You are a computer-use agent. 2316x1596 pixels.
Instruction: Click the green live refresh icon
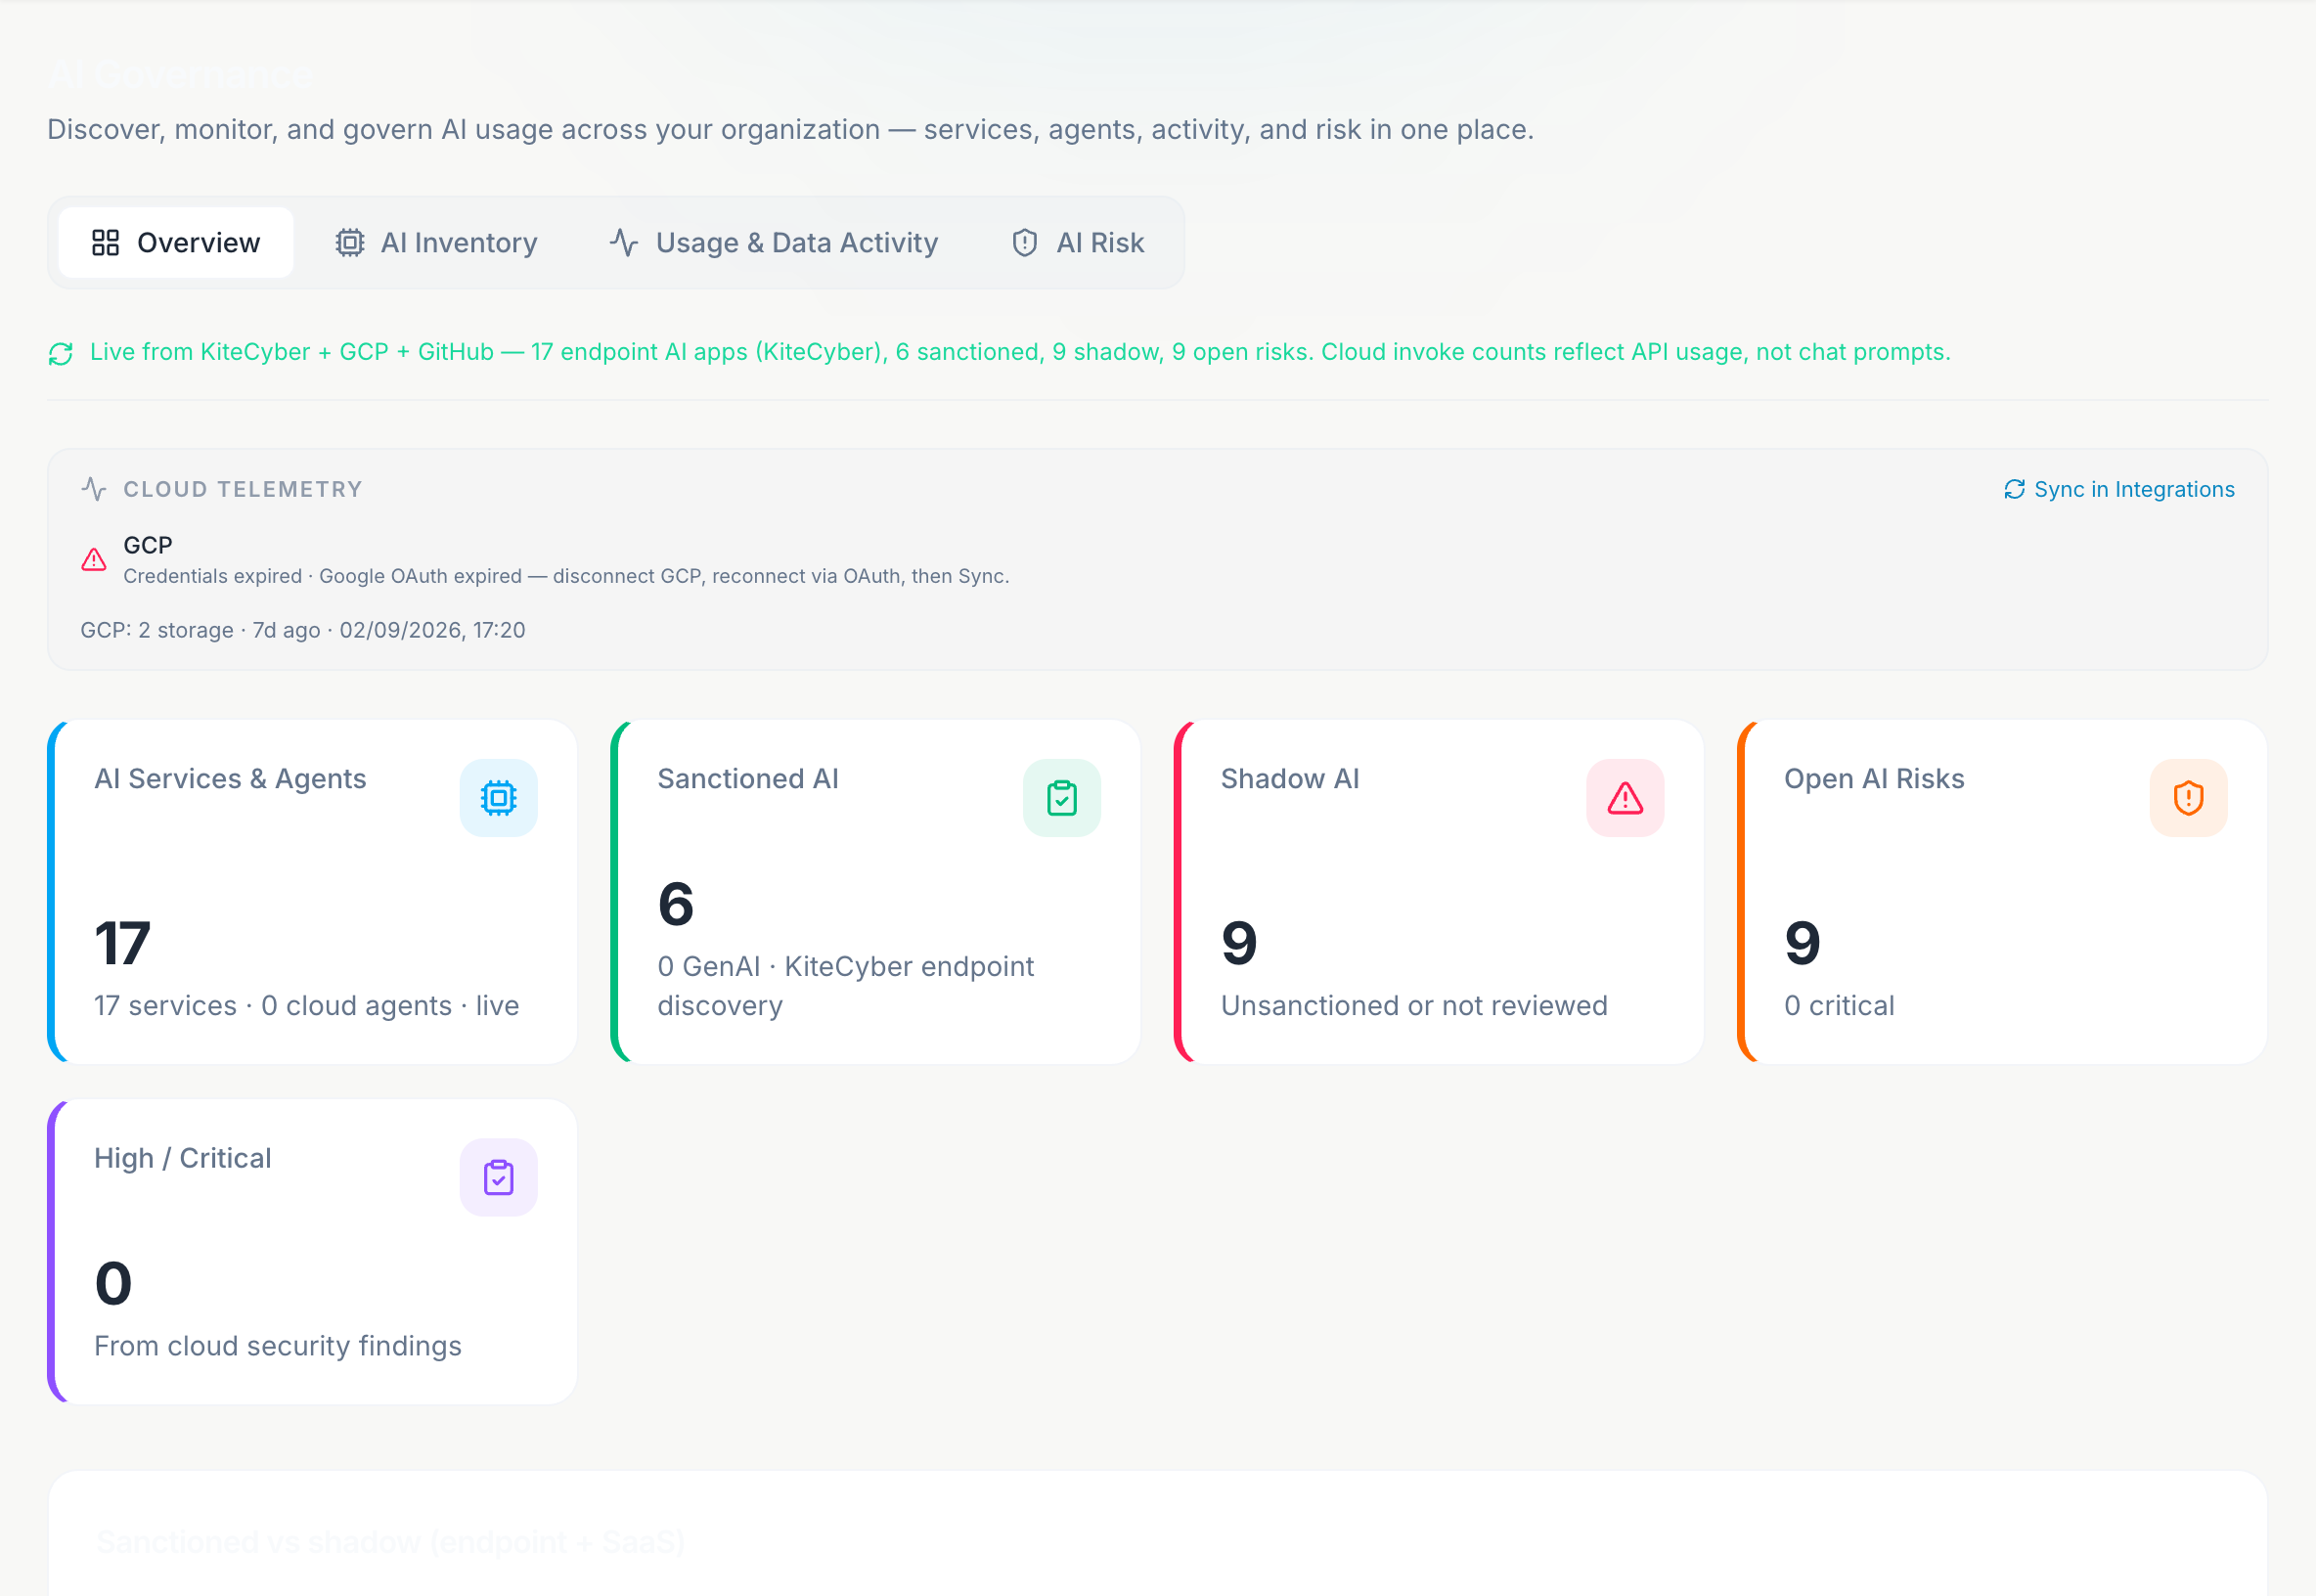(x=61, y=353)
